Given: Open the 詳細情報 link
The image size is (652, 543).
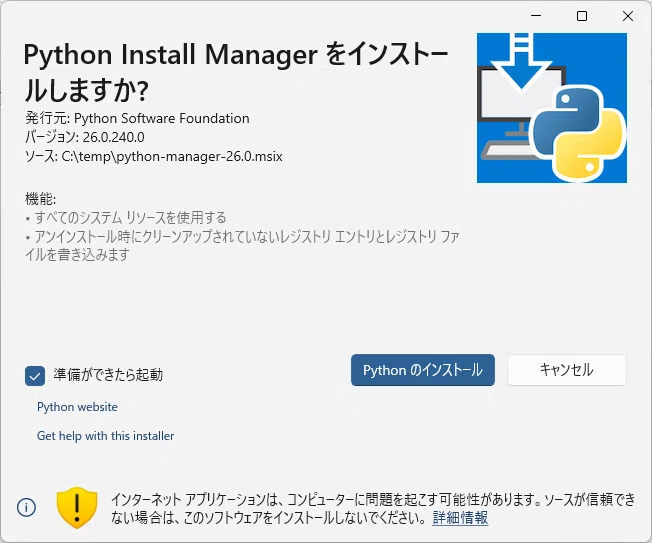Looking at the screenshot, I should click(460, 518).
